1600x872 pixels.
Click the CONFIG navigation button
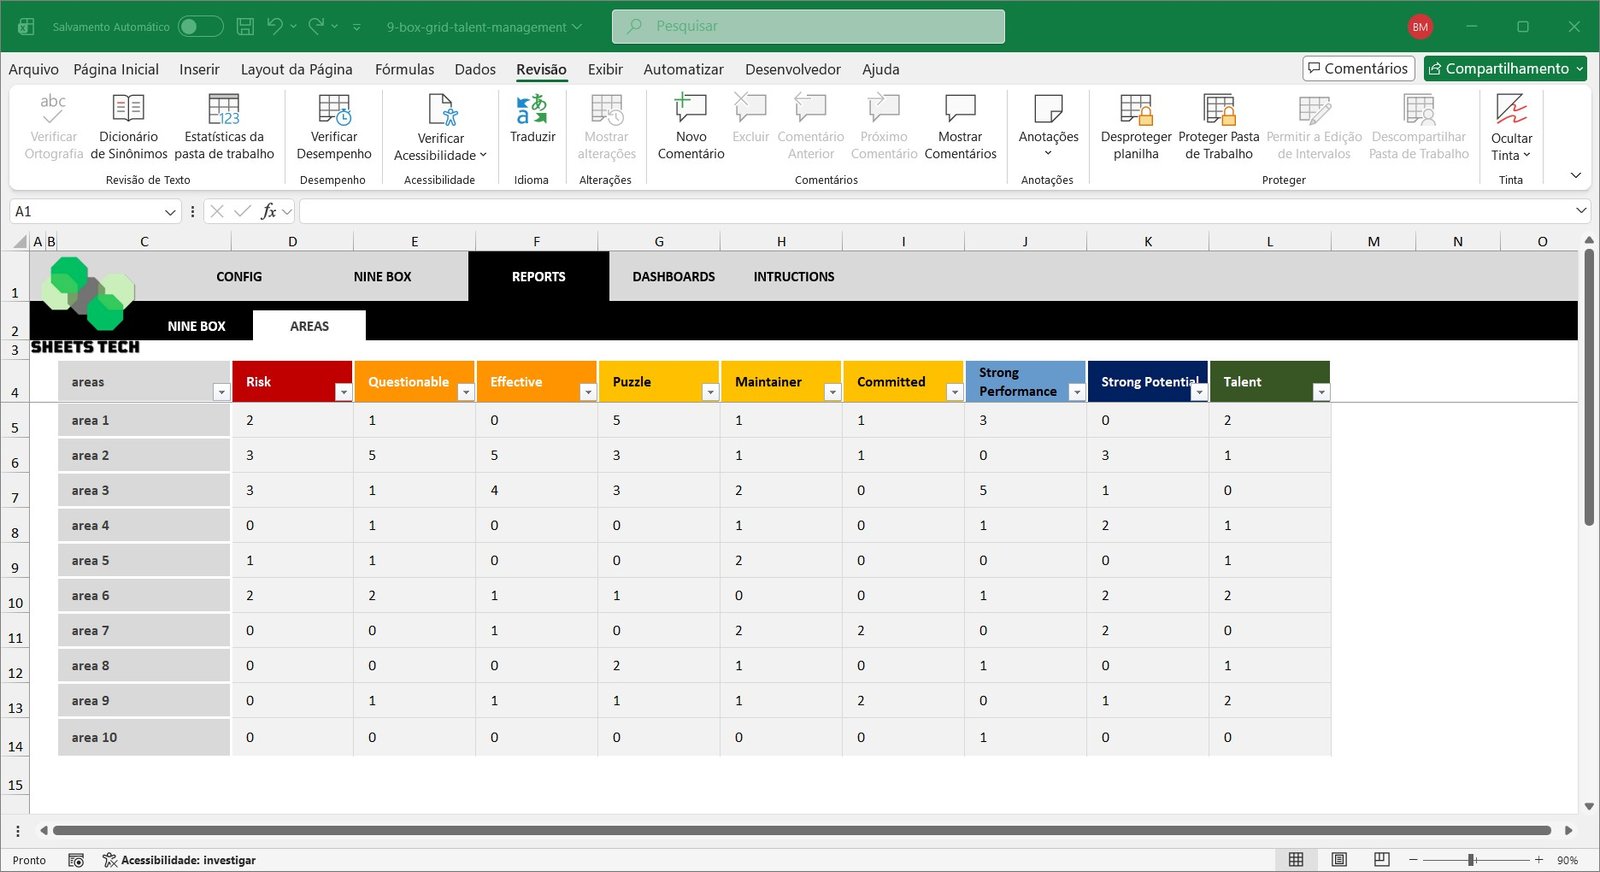point(239,277)
